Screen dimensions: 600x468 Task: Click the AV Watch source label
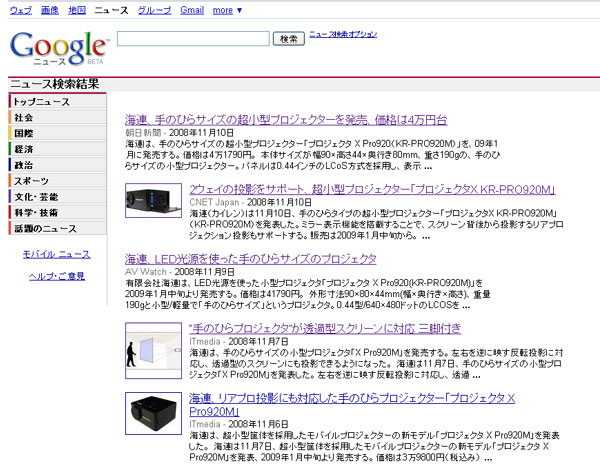click(x=146, y=272)
